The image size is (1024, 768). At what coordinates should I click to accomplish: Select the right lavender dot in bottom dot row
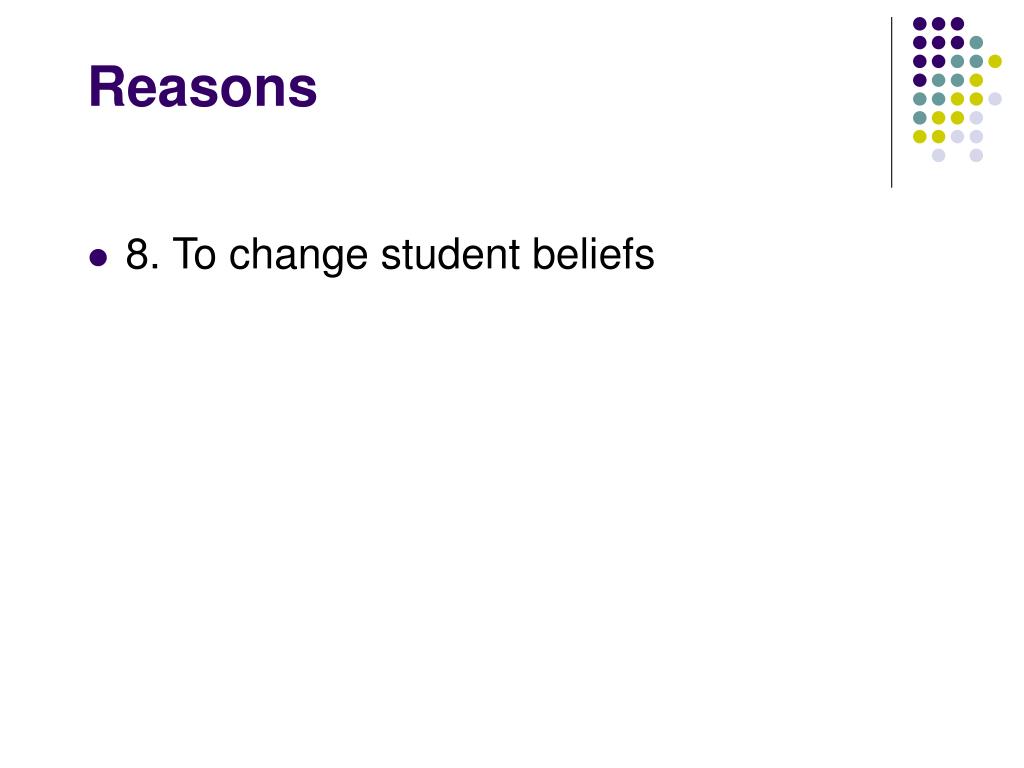976,155
